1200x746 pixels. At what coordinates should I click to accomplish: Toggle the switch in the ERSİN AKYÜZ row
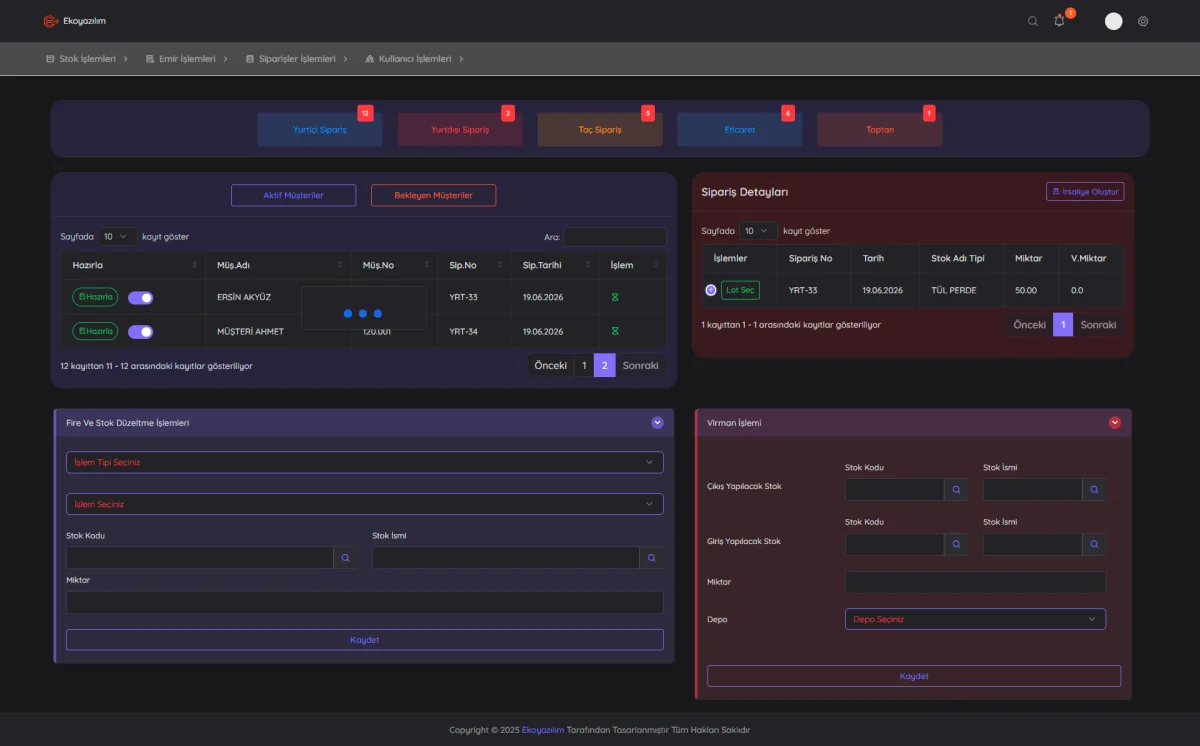140,297
